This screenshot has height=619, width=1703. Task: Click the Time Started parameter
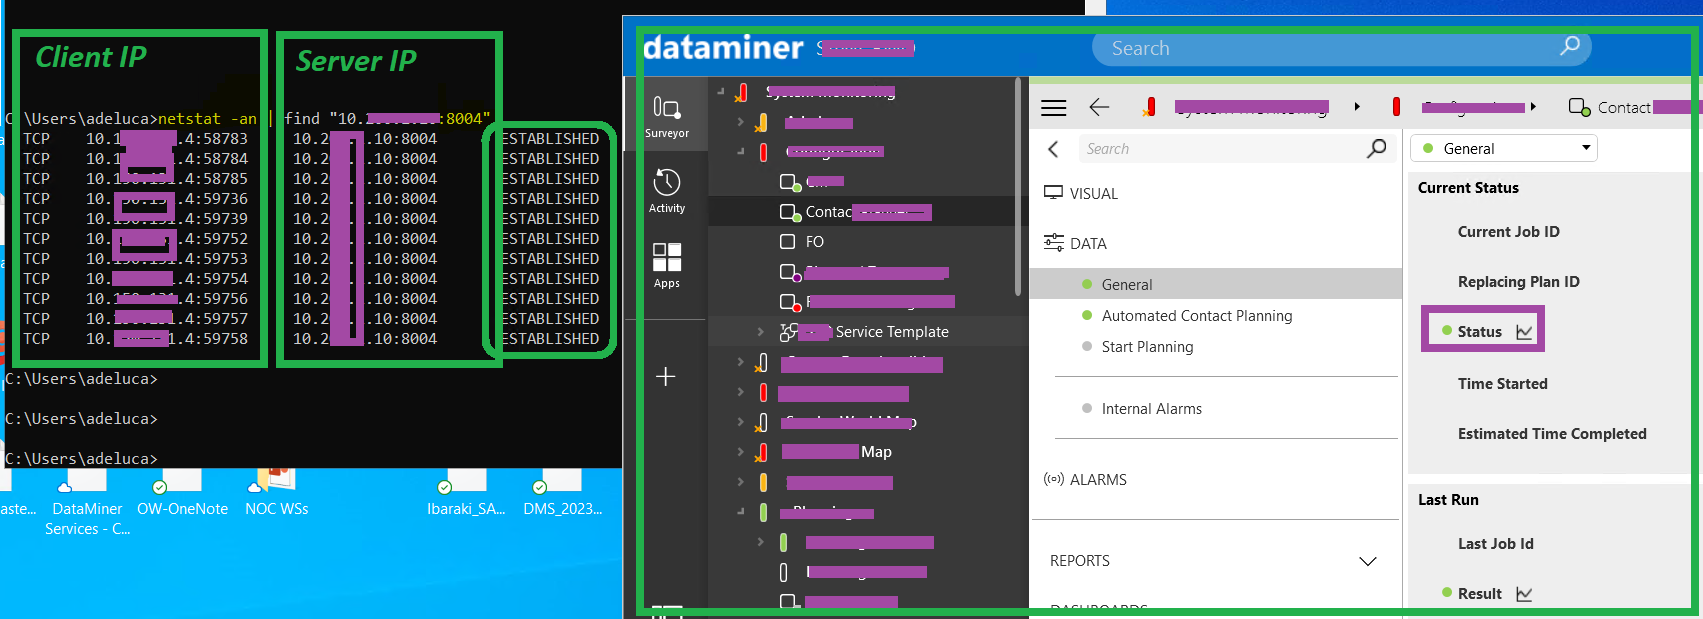1502,384
